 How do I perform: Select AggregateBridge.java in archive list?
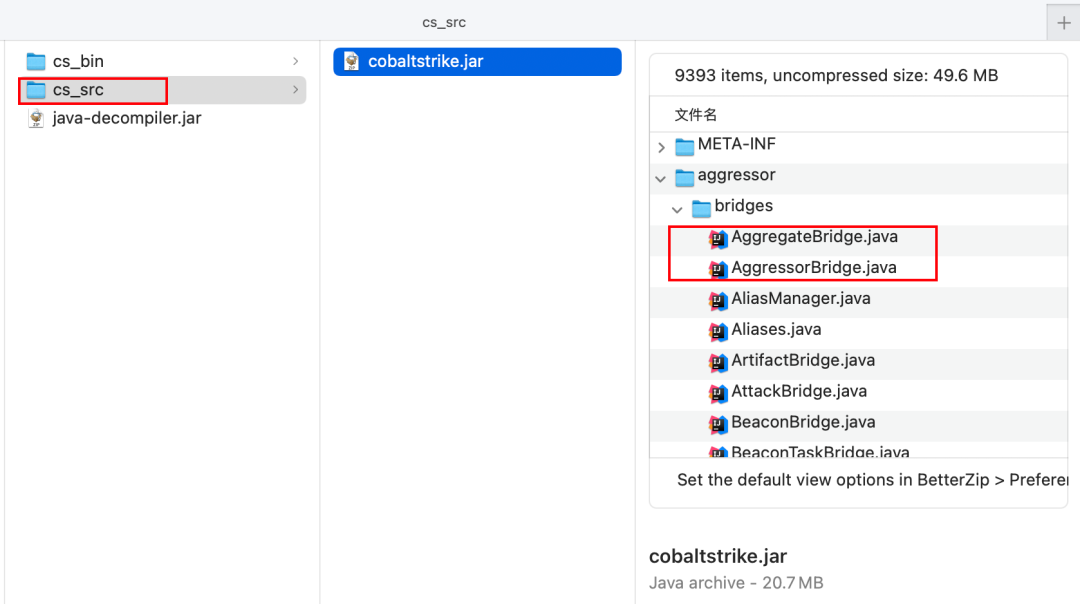[858, 240]
